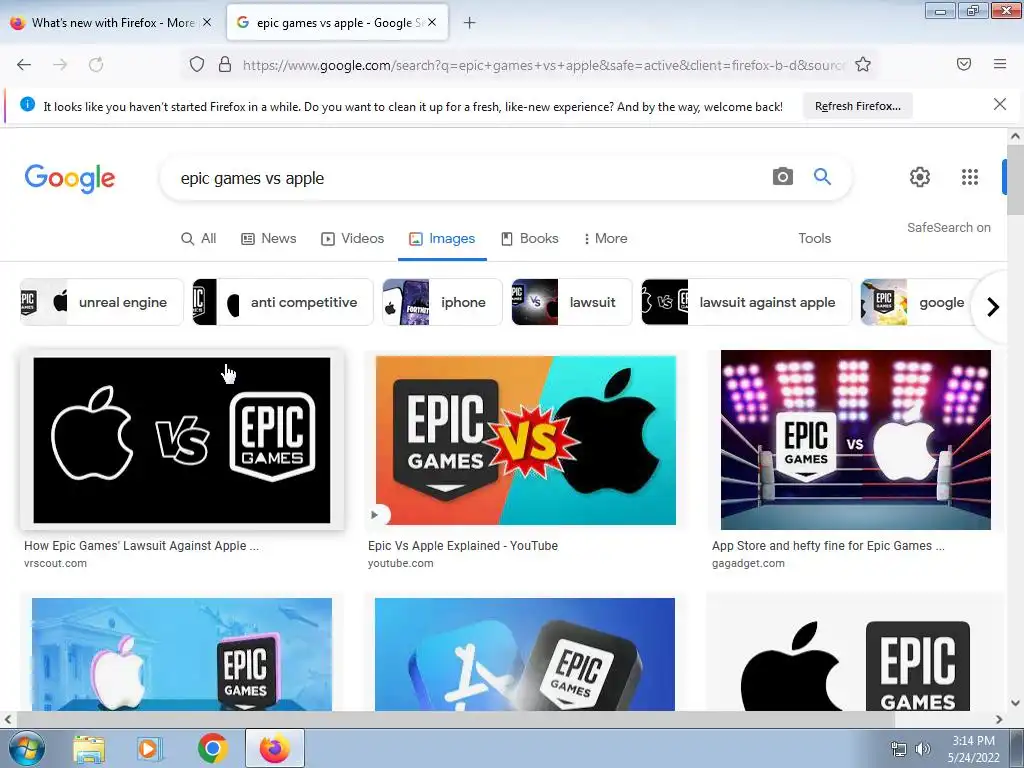Click the horizontal scrollbar at page bottom
The image size is (1024, 768).
(x=454, y=719)
